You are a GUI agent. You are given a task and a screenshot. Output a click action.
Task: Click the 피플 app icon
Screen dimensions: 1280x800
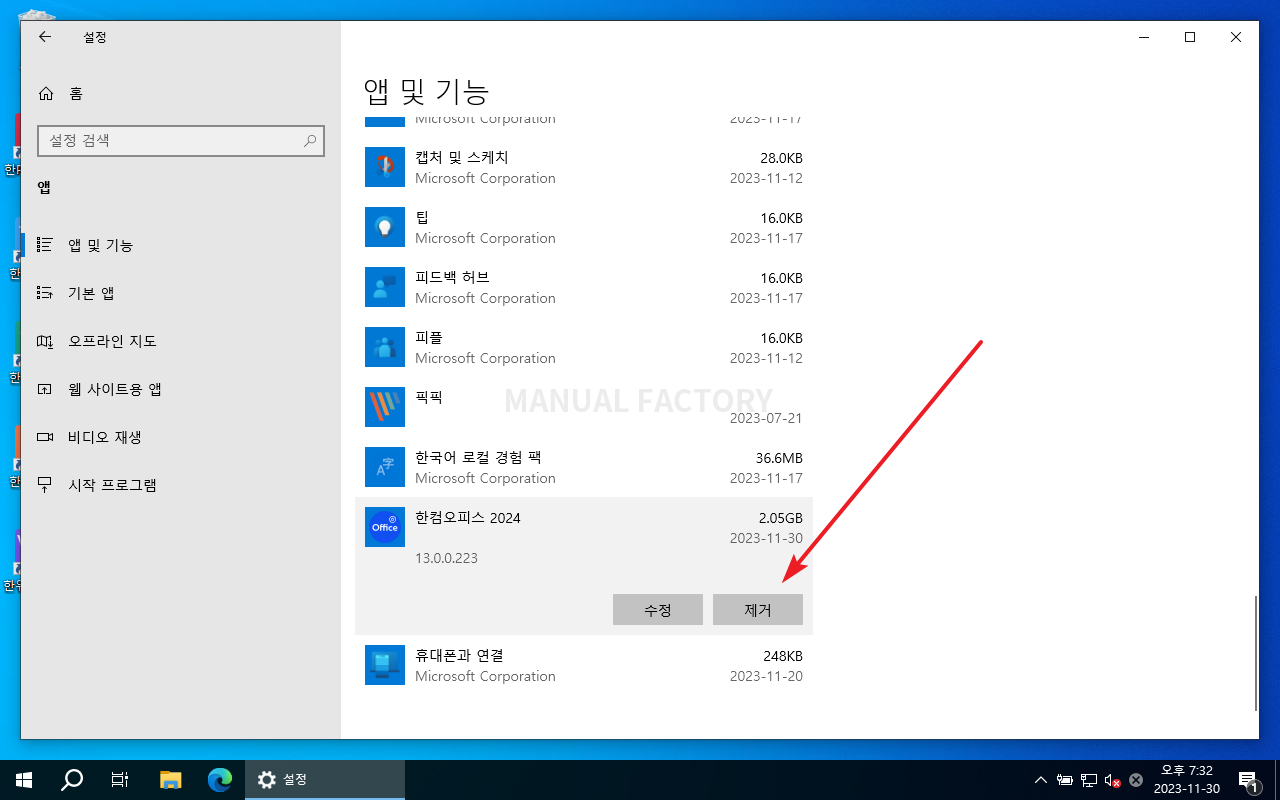click(385, 347)
